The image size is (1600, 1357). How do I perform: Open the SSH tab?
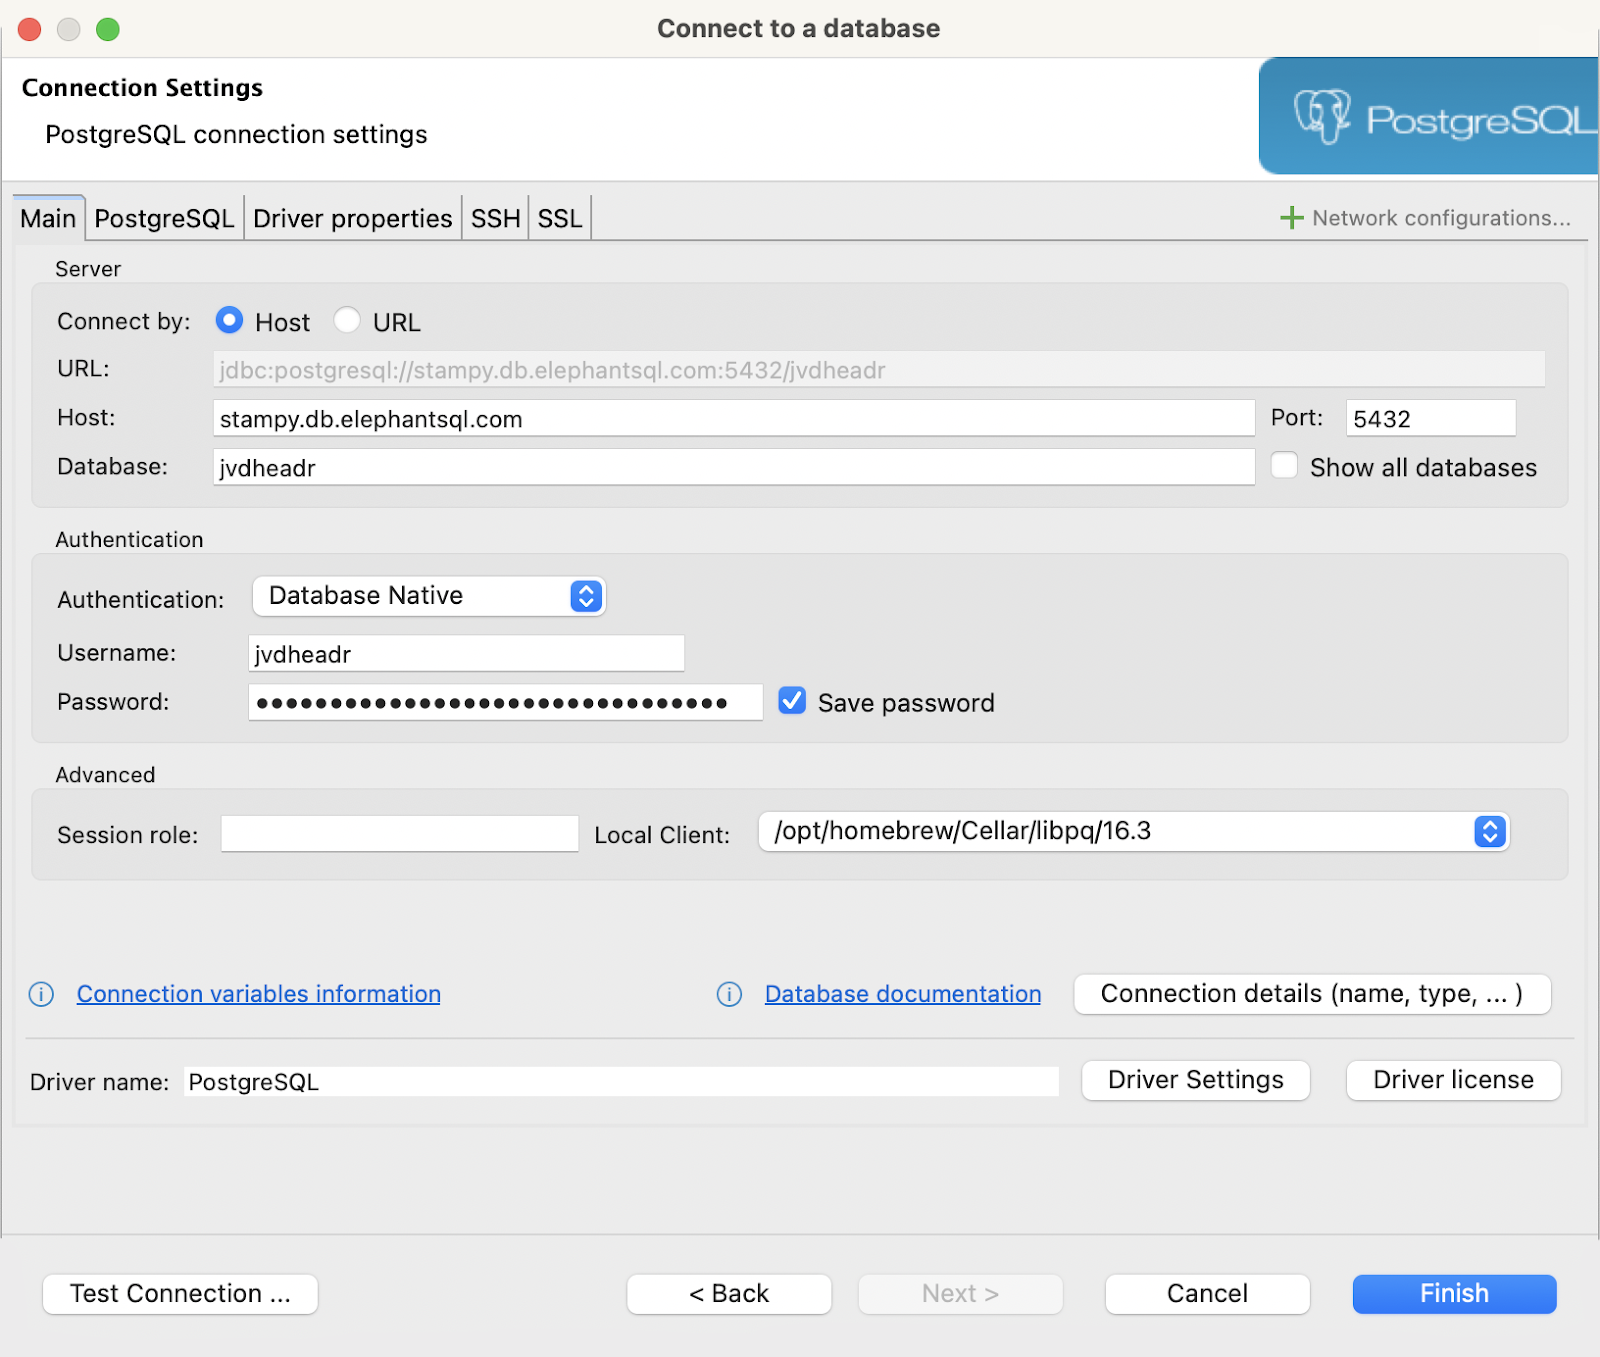point(495,218)
